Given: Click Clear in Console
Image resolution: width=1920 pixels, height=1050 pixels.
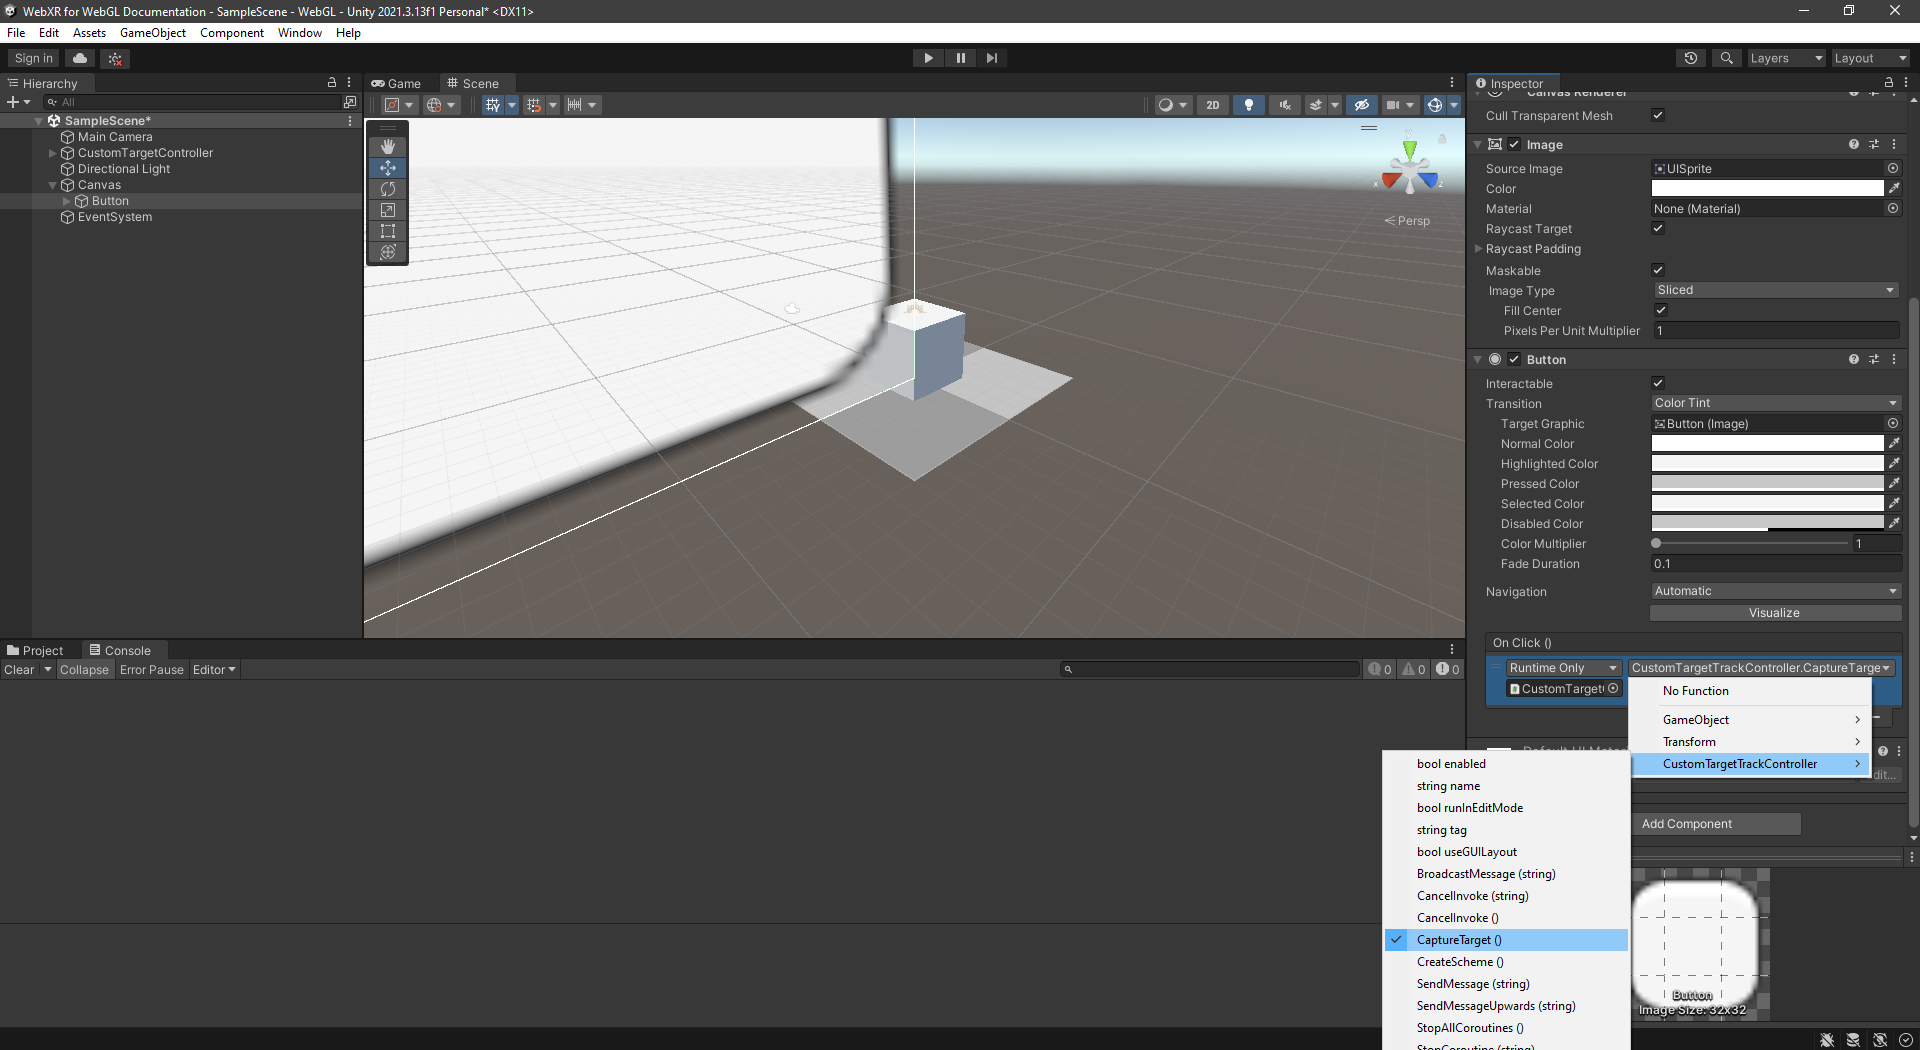Looking at the screenshot, I should coord(19,670).
